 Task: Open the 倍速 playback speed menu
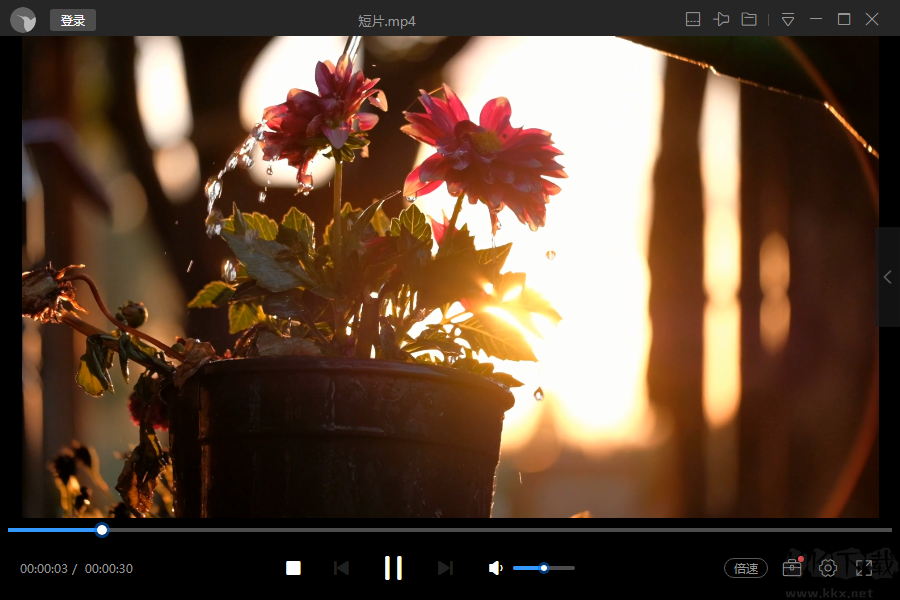coord(746,568)
